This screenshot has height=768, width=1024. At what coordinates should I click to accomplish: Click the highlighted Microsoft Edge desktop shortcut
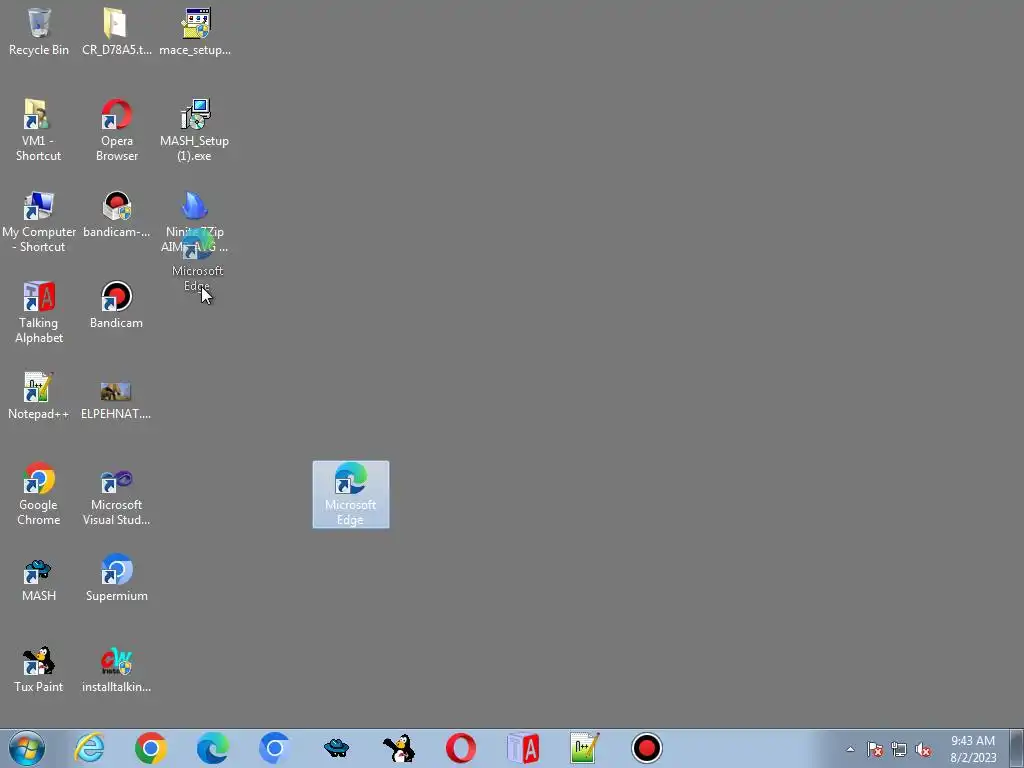point(351,494)
